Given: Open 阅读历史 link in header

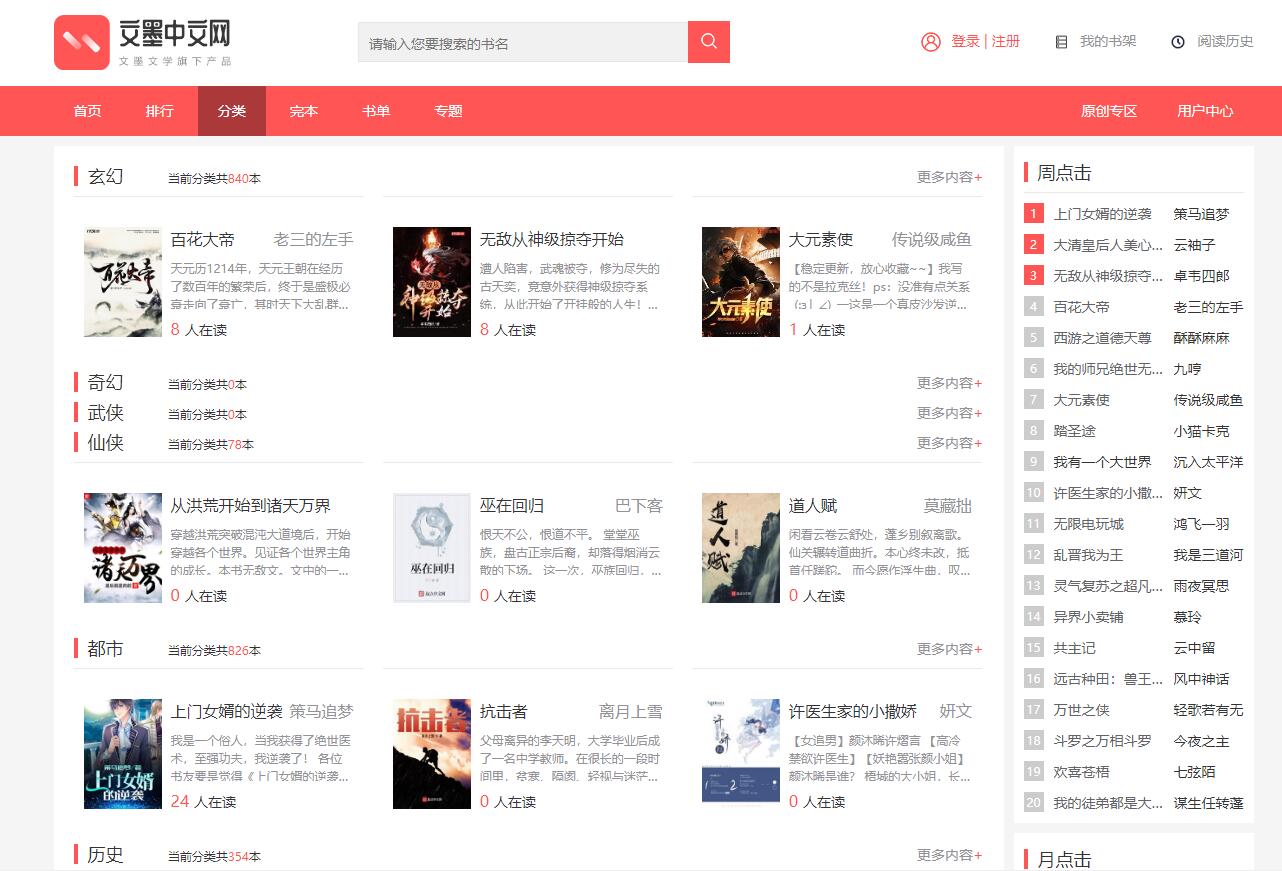Looking at the screenshot, I should click(x=1226, y=41).
